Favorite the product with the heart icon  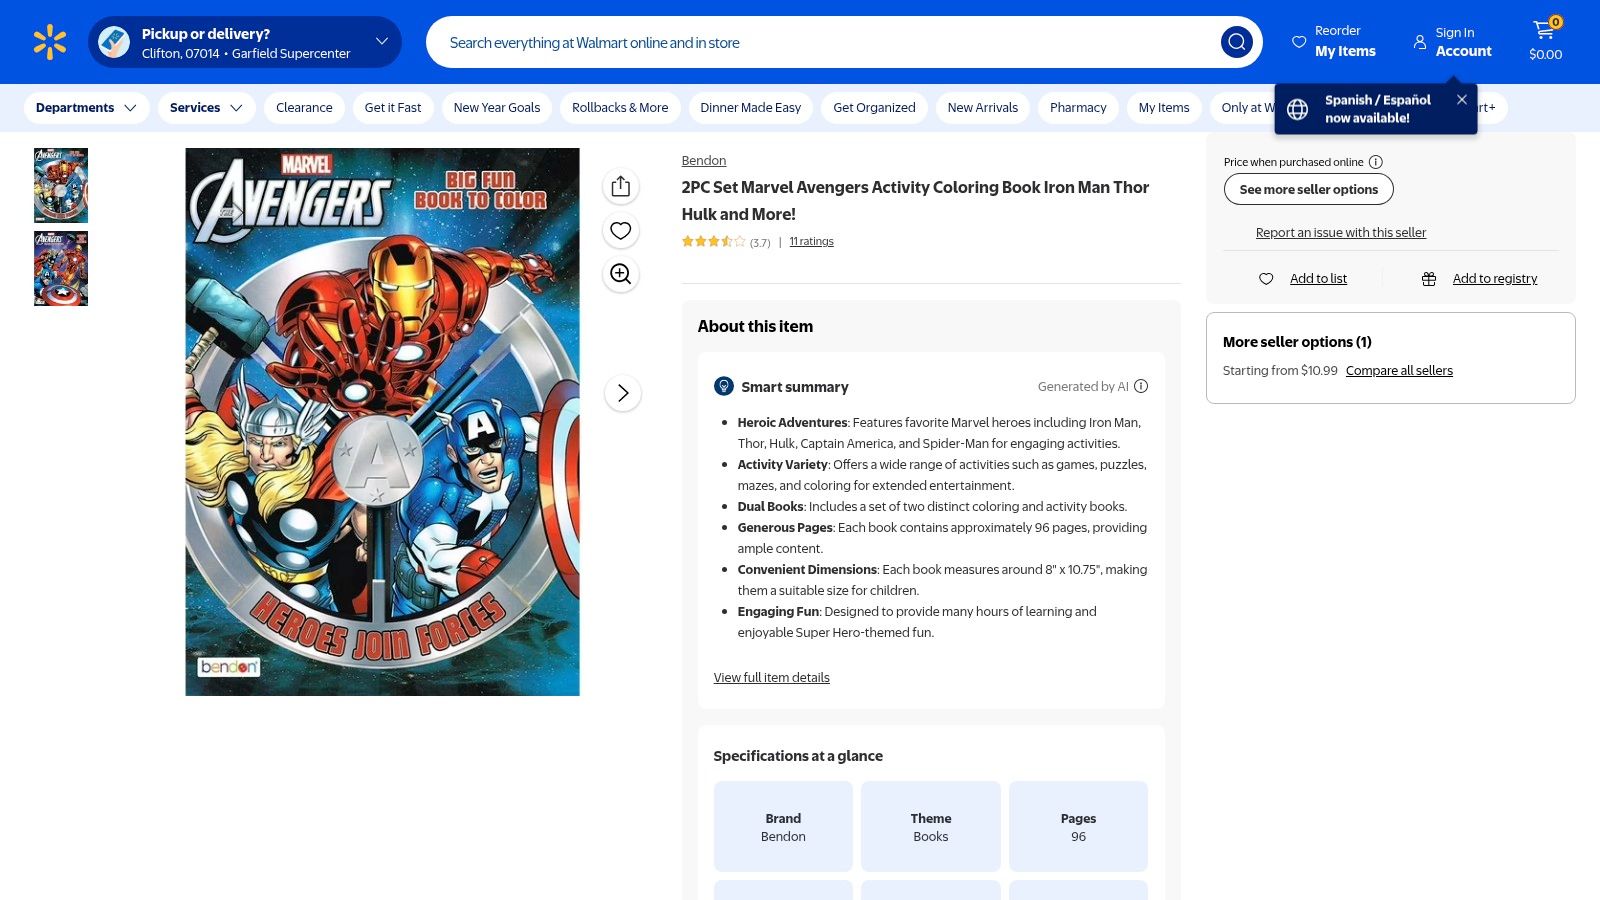620,229
